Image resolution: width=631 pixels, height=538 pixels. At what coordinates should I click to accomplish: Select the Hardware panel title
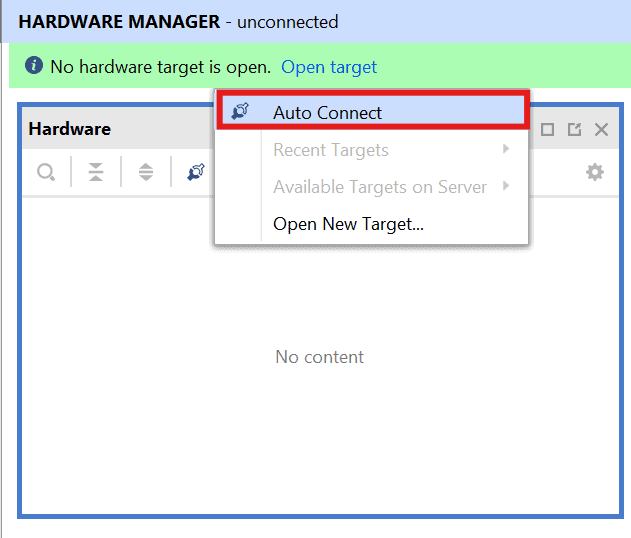(x=69, y=129)
